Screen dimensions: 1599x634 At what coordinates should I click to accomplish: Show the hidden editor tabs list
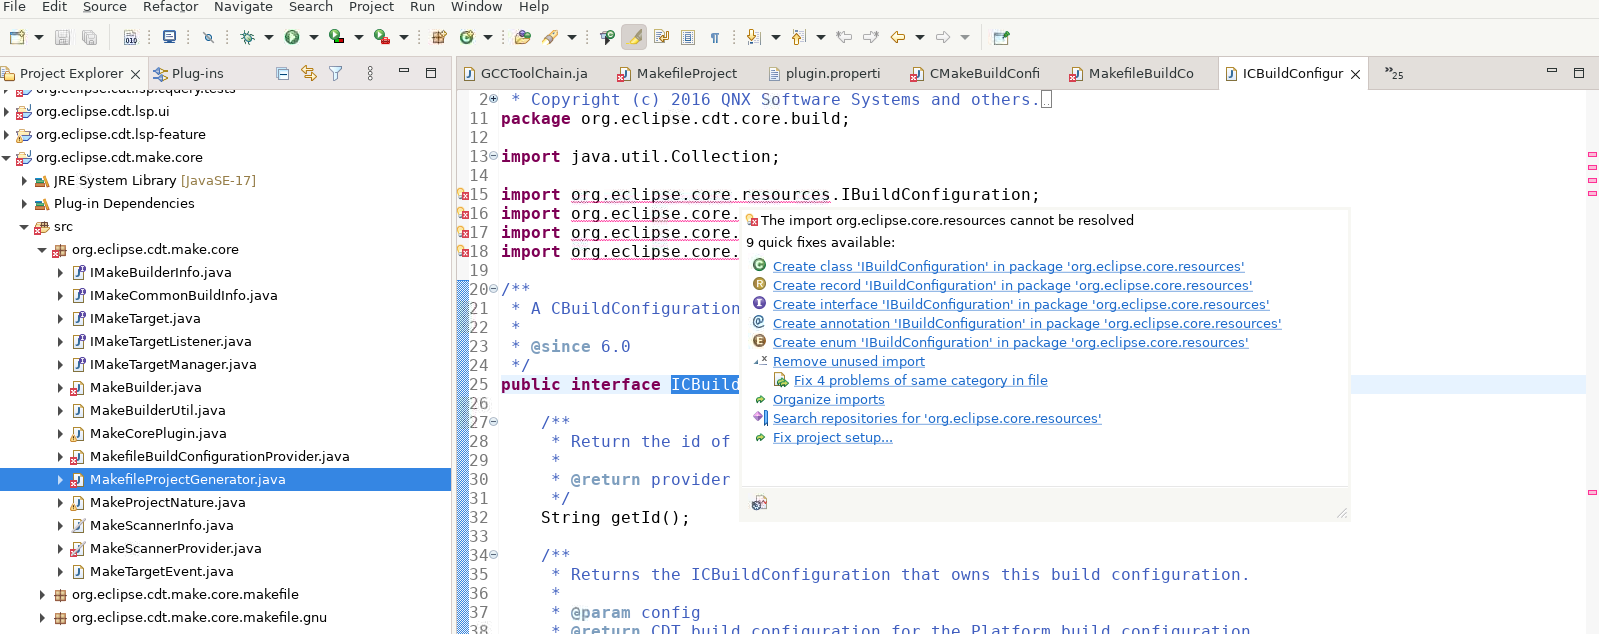click(1394, 74)
